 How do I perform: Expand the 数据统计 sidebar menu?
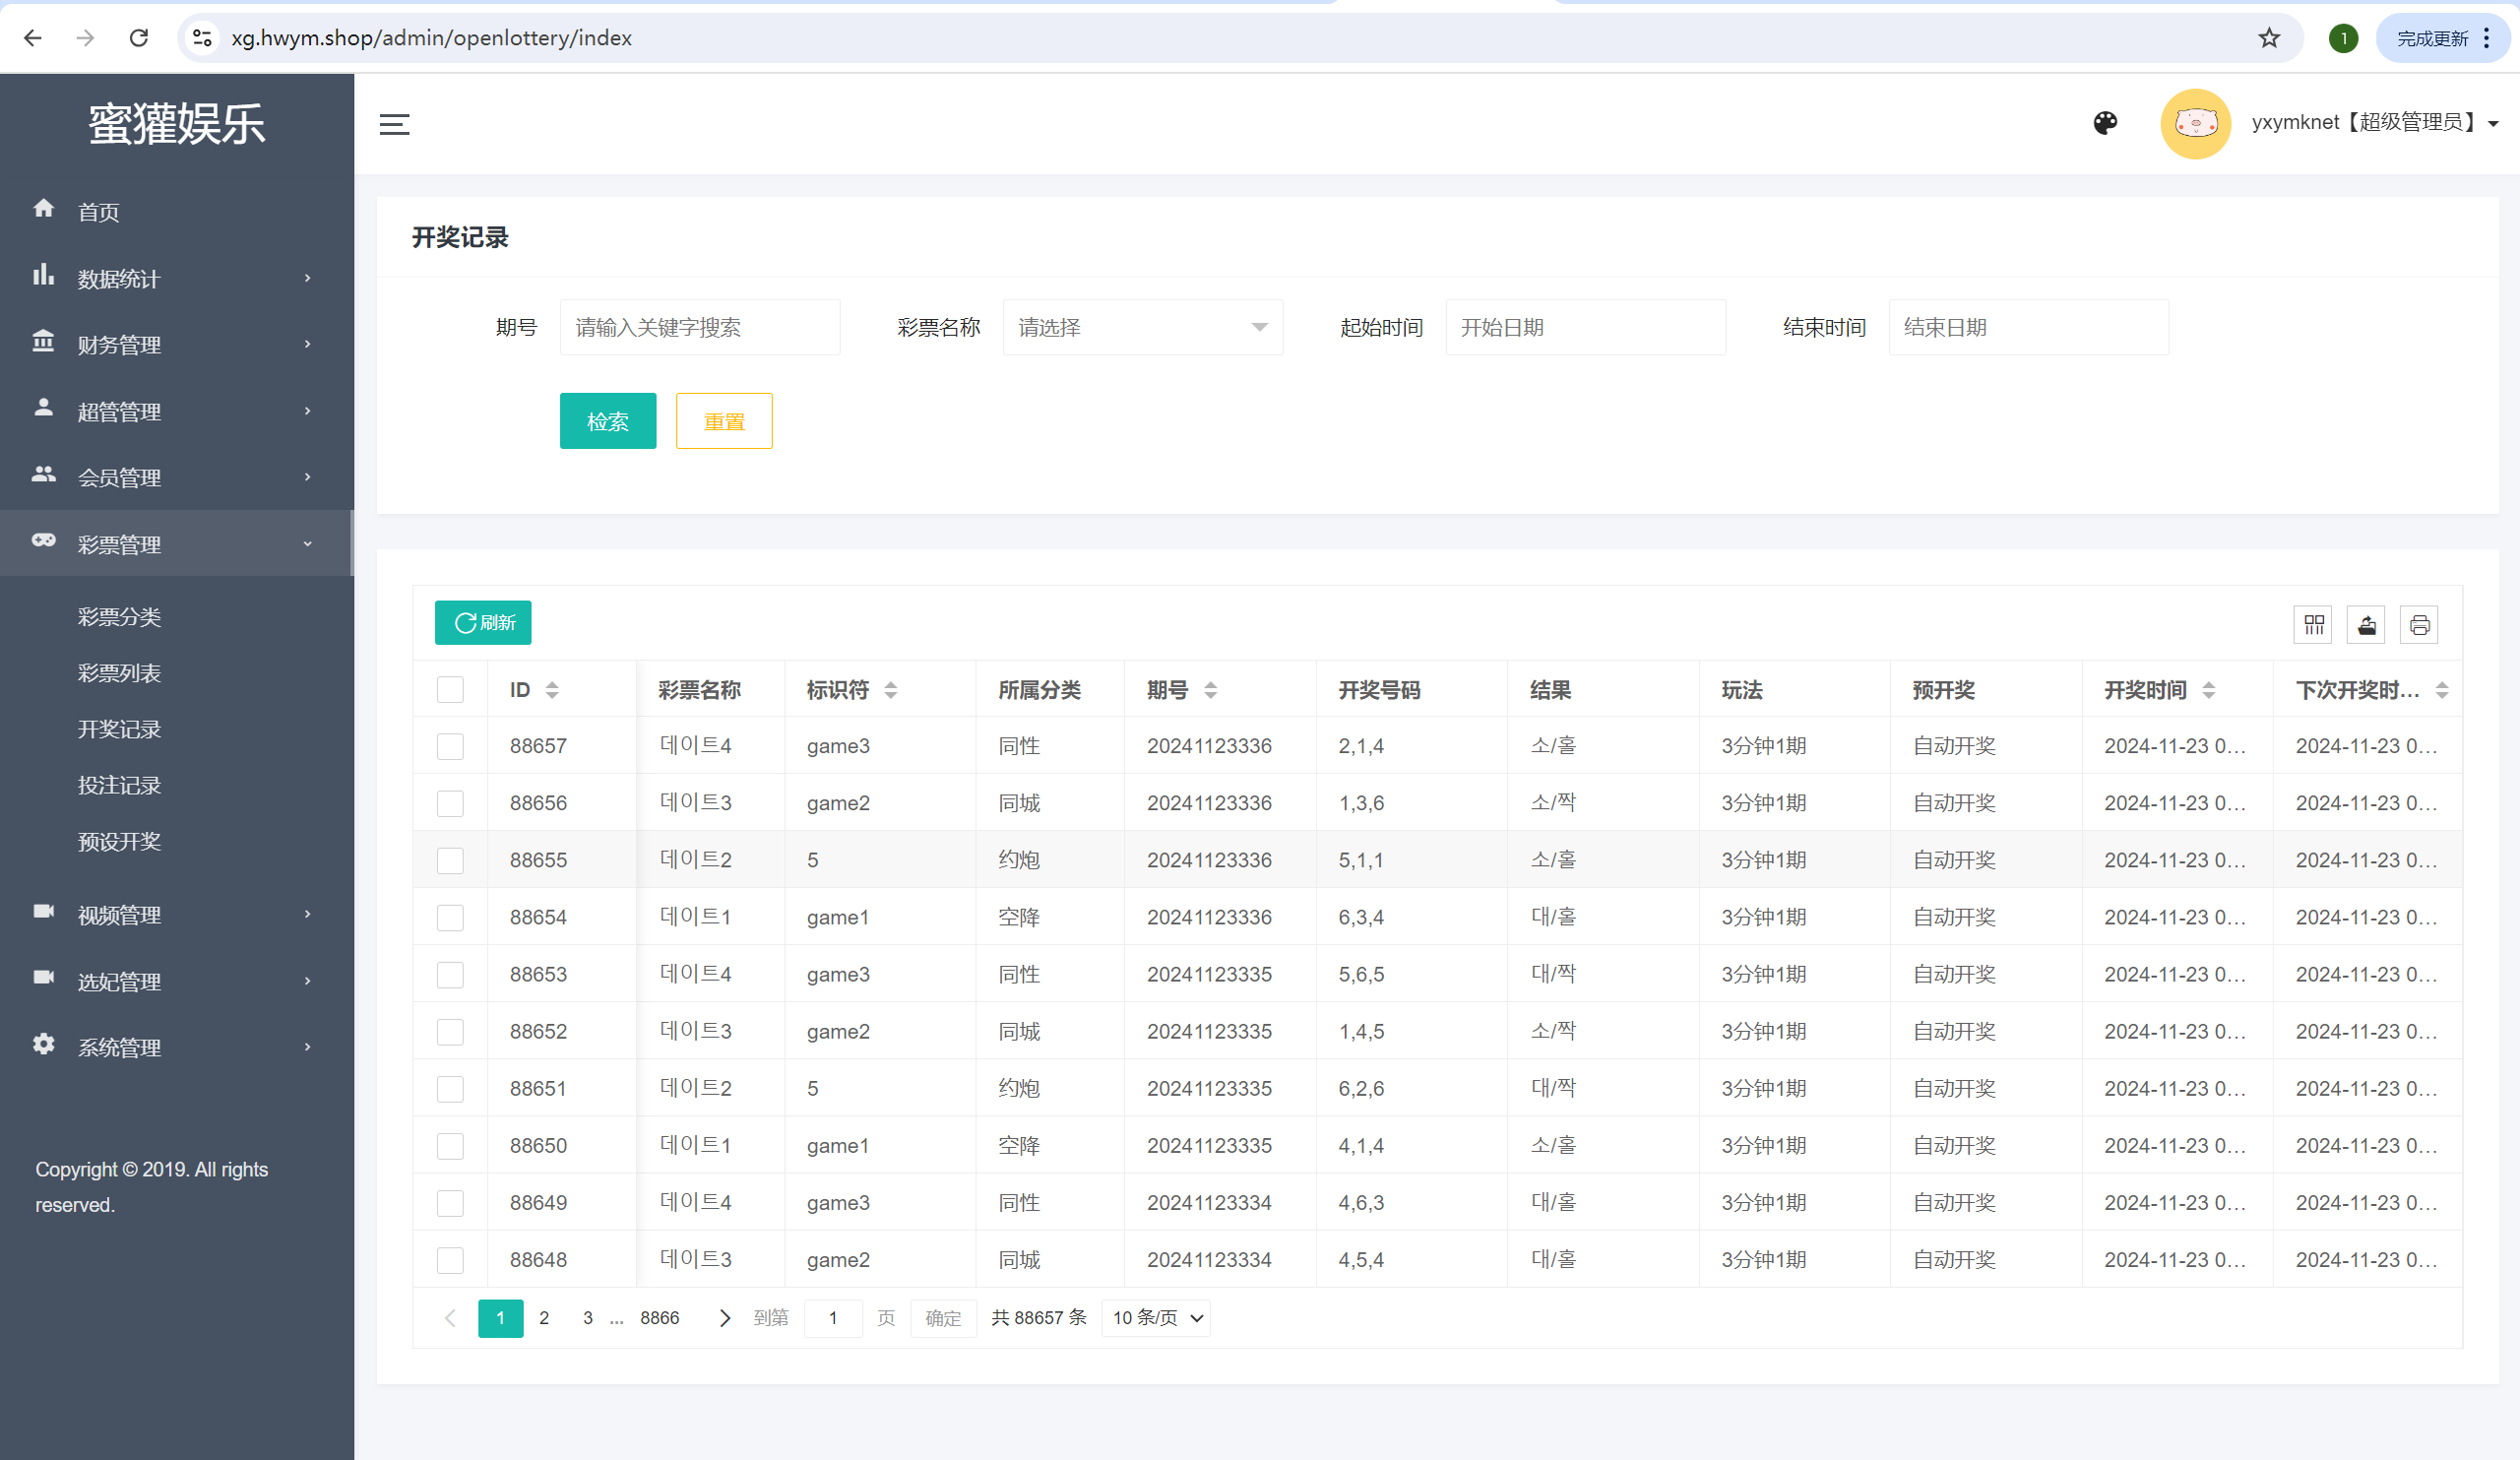click(177, 278)
